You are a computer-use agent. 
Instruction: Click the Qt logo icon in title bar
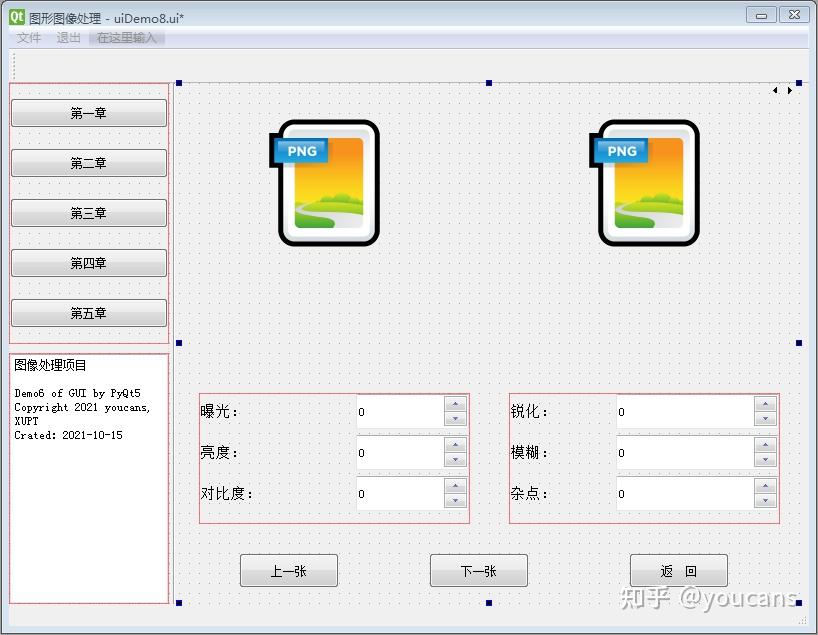(17, 17)
